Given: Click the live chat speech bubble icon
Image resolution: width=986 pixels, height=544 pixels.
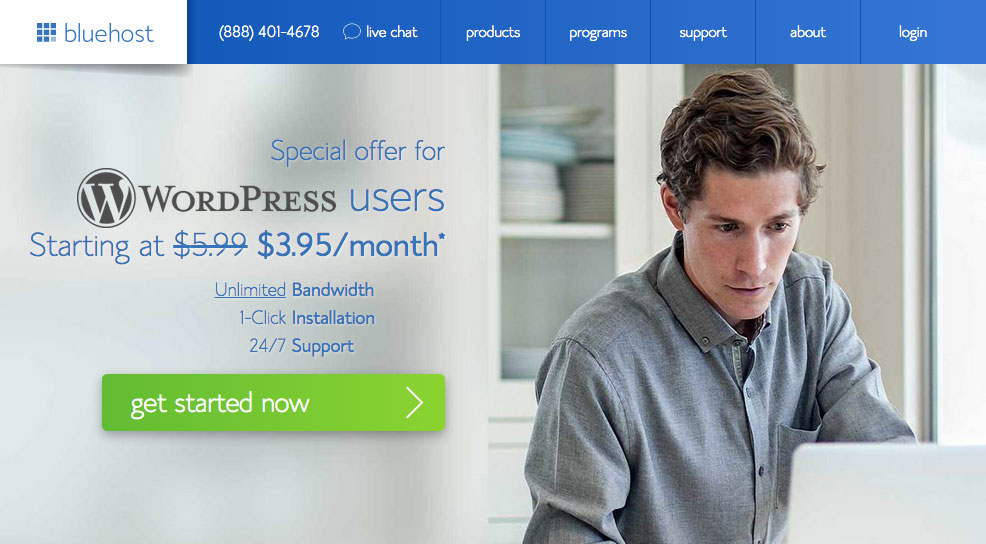Looking at the screenshot, I should (x=352, y=31).
